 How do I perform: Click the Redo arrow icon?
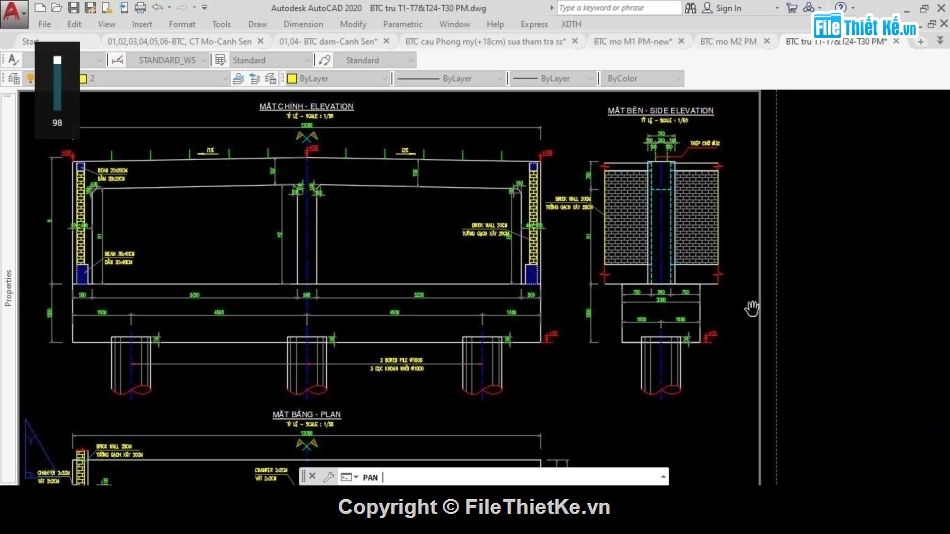coord(182,8)
